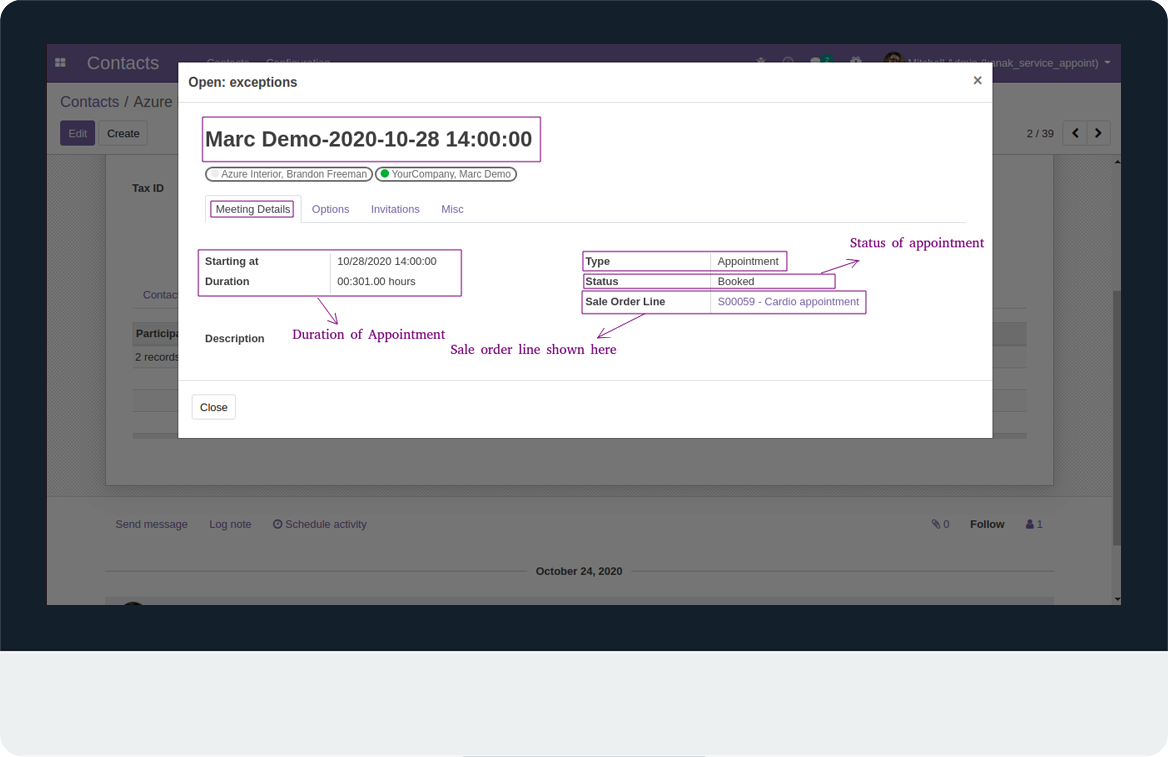Go to next record arrow
Screen dimensions: 1168x757
pyautogui.click(x=1099, y=133)
